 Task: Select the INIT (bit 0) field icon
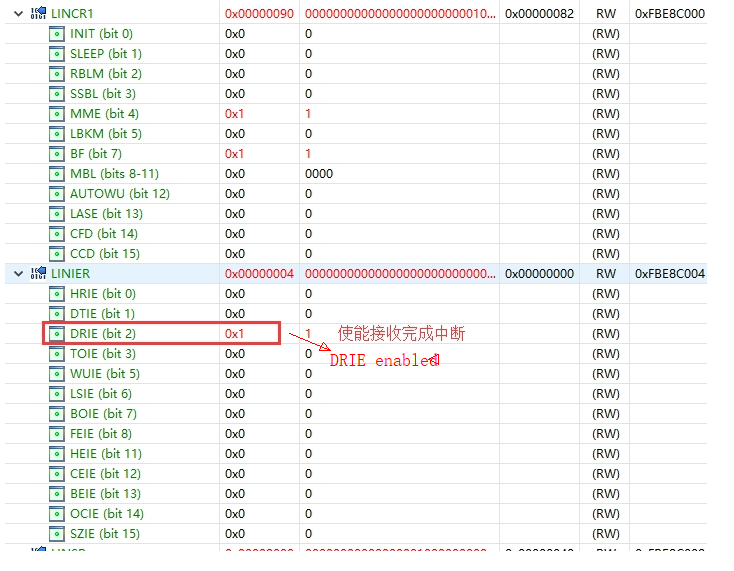coord(57,34)
